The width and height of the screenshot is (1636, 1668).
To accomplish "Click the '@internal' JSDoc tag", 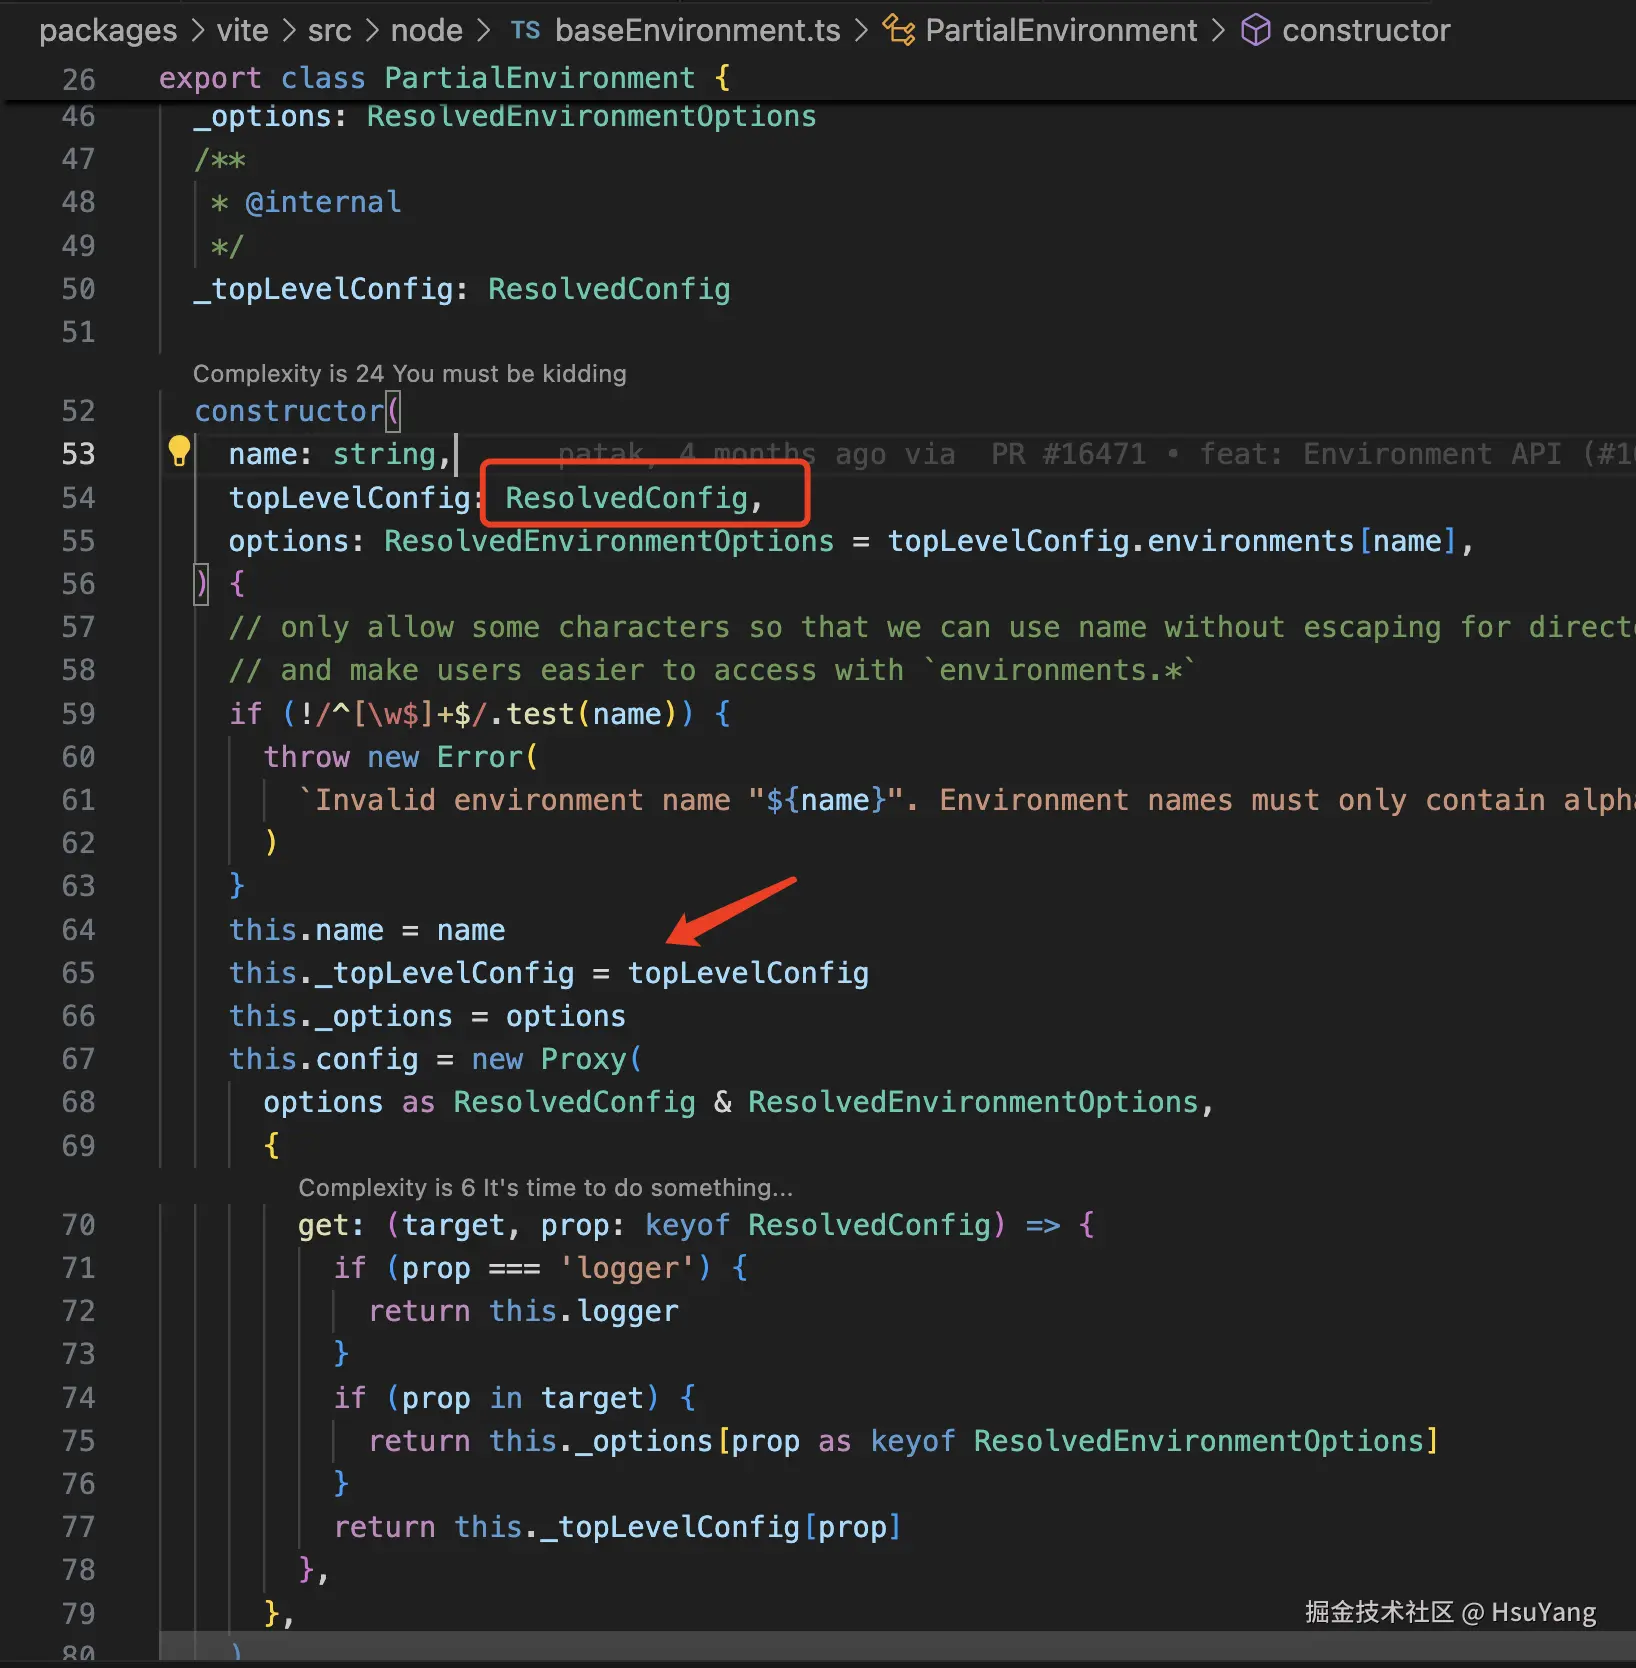I will (323, 202).
